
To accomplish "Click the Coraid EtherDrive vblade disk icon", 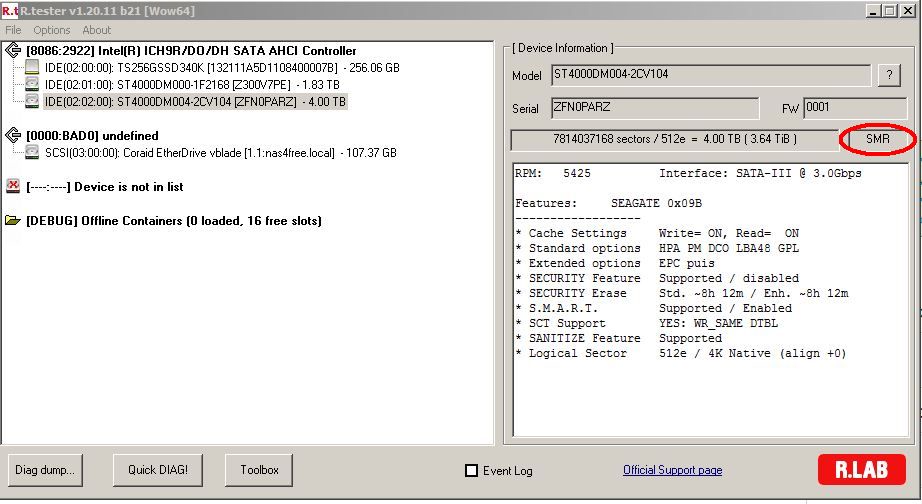I will [32, 152].
